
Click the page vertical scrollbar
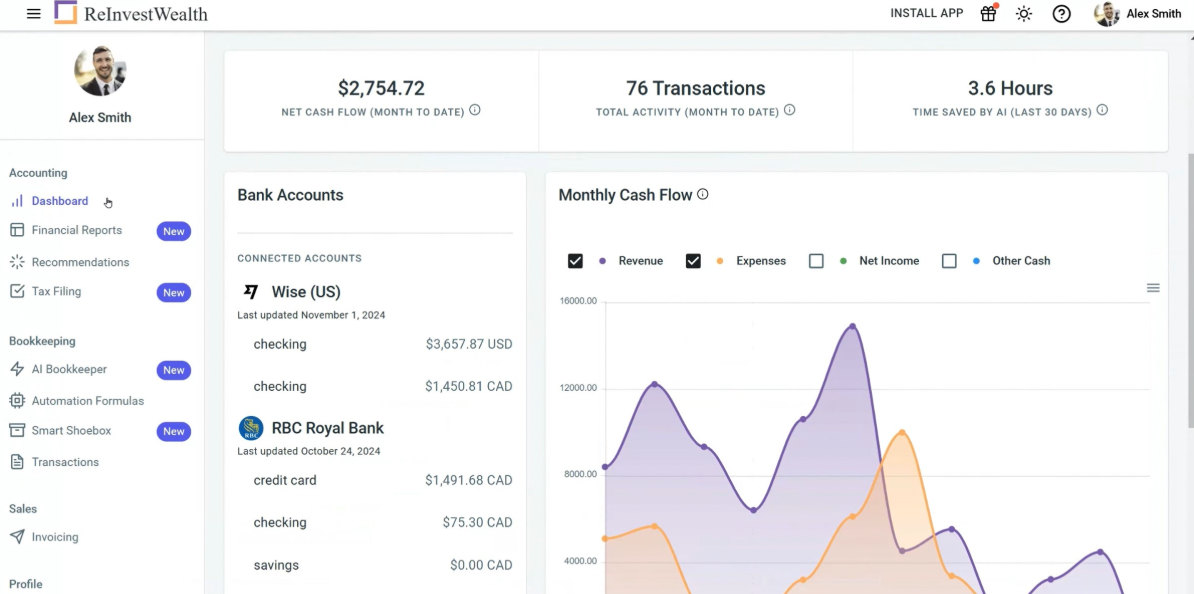(1190, 289)
